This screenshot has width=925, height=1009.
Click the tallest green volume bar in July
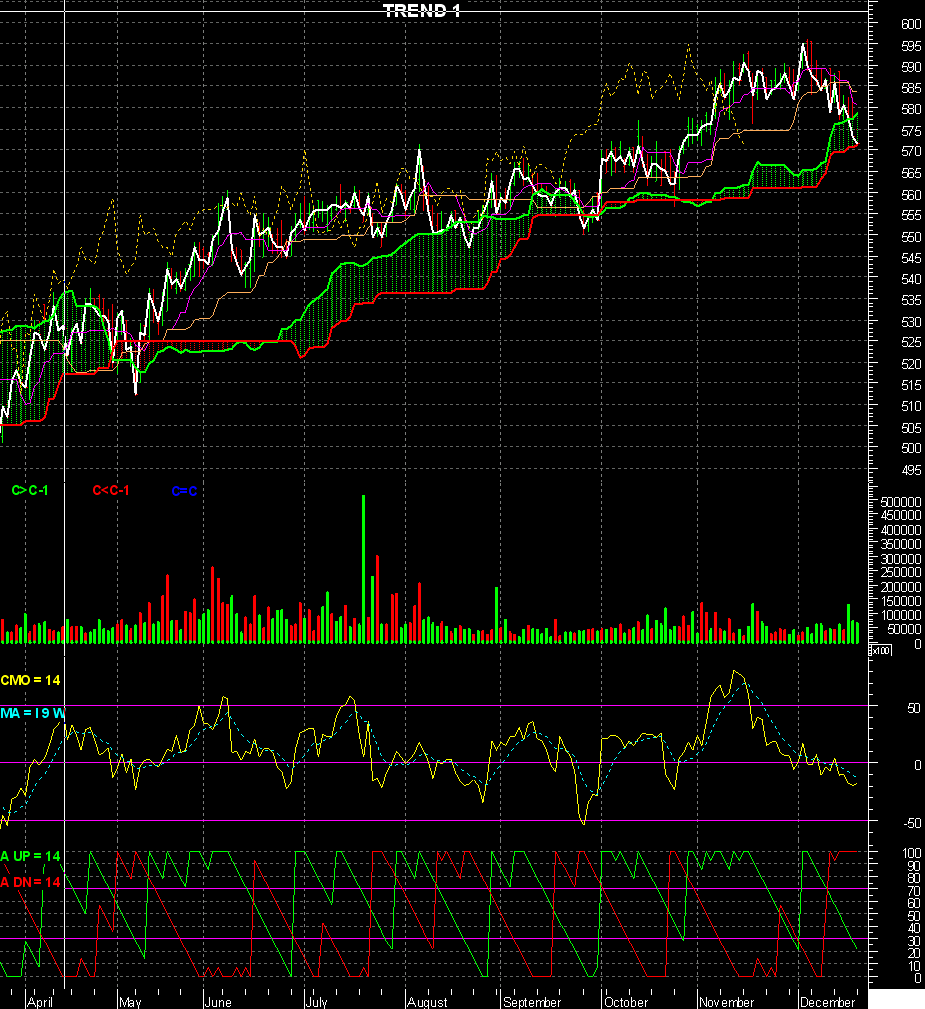364,569
